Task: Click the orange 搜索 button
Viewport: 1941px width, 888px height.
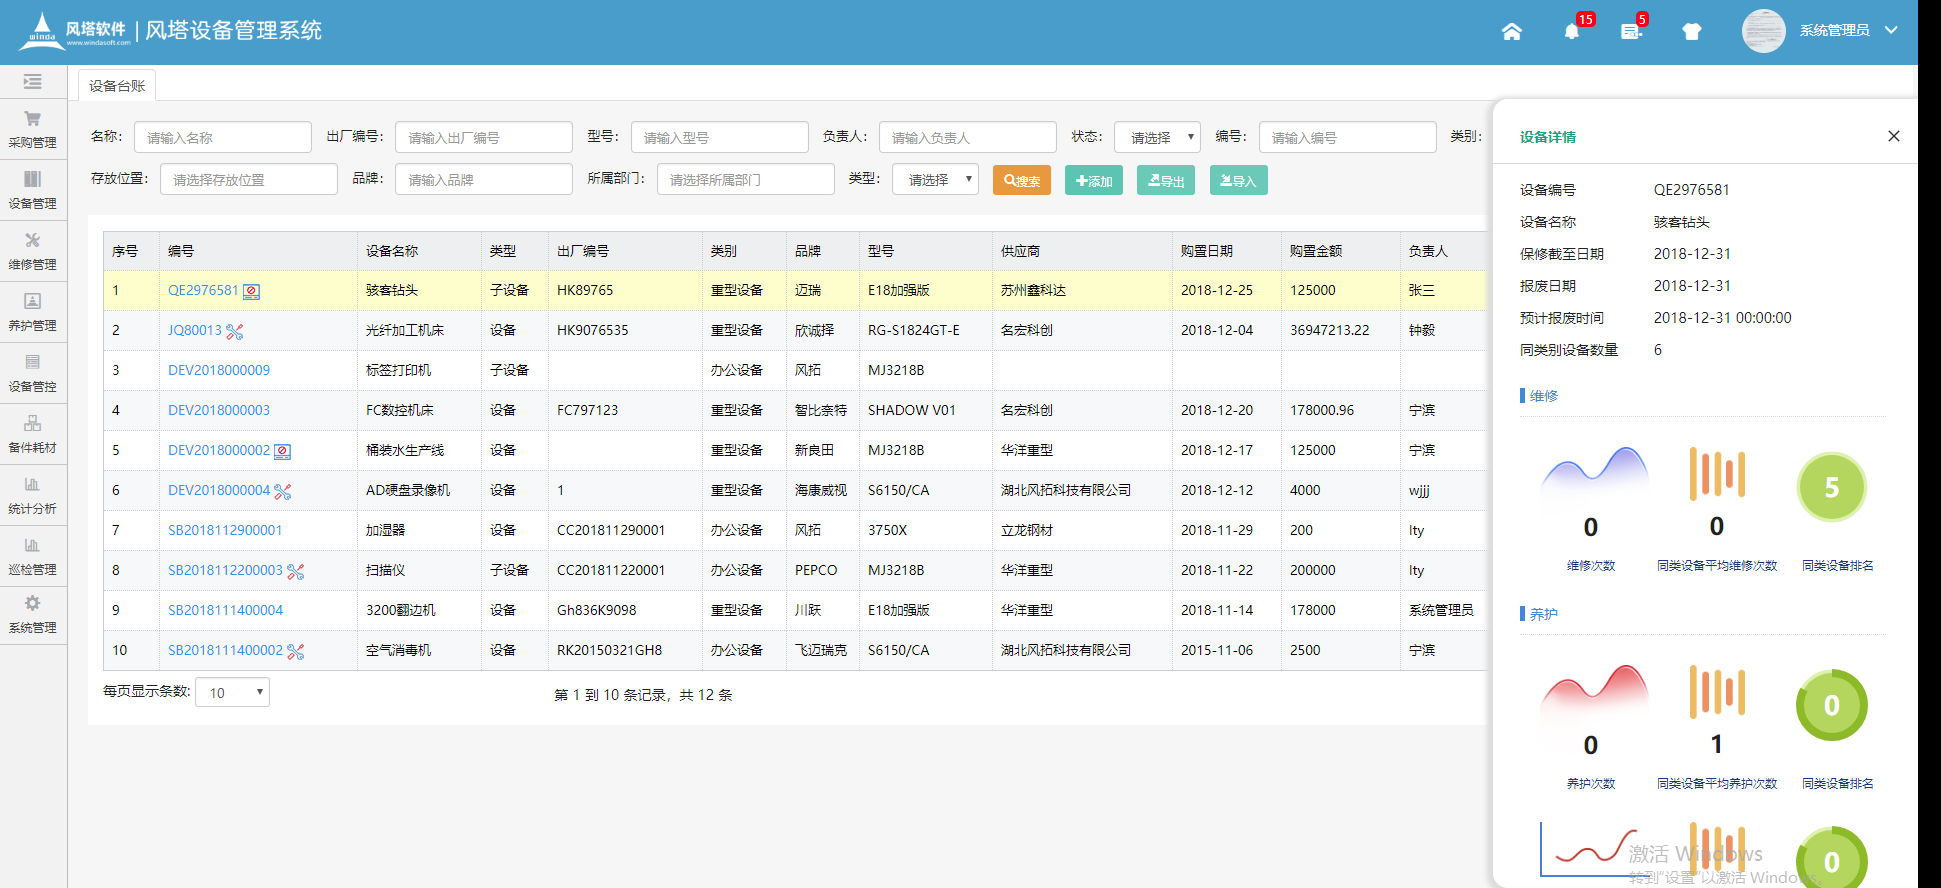Action: coord(1022,181)
